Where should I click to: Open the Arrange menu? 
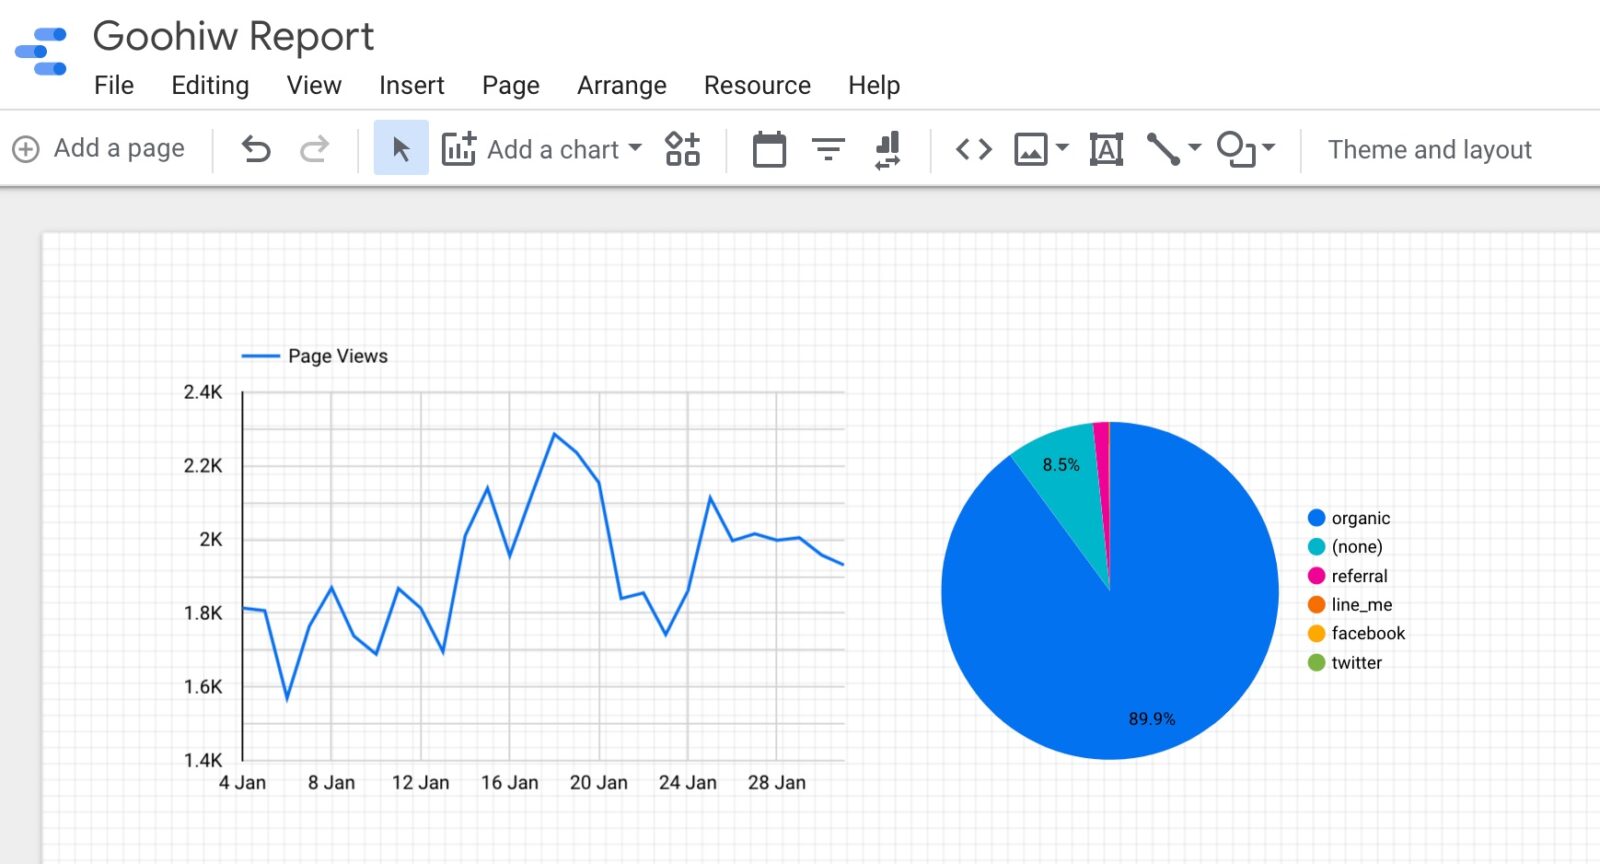click(621, 86)
